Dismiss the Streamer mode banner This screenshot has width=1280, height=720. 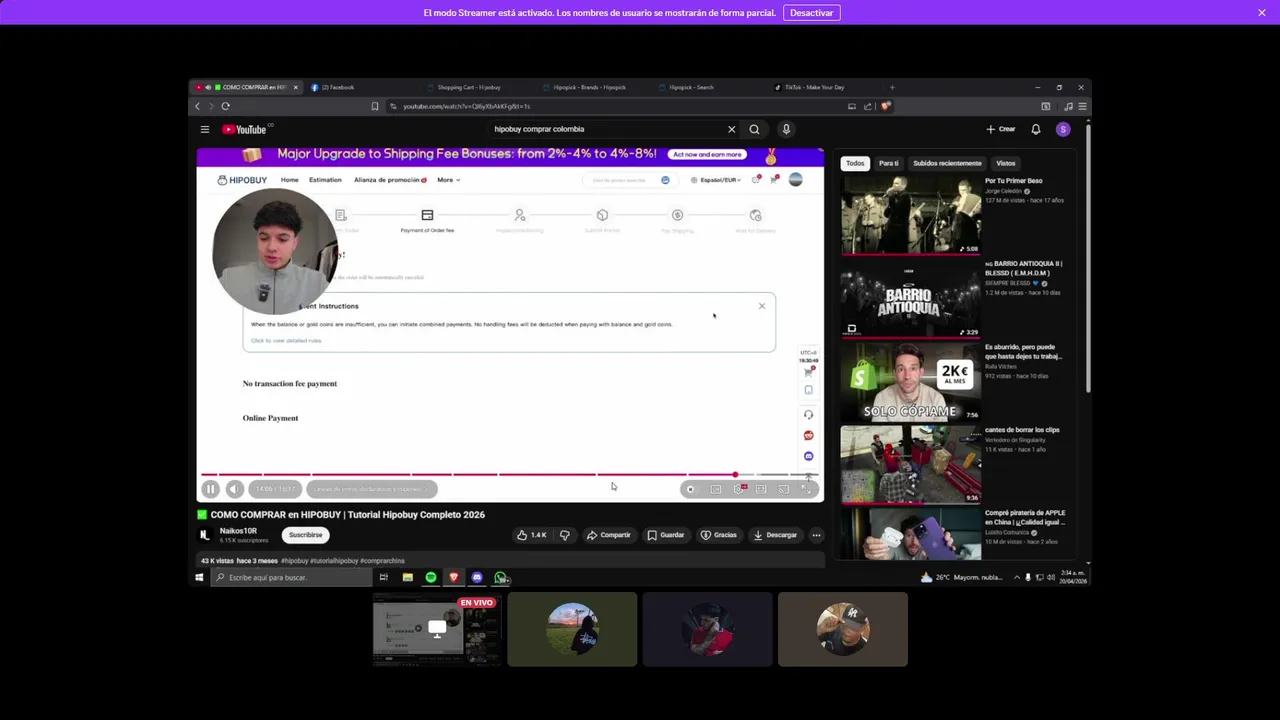click(x=1262, y=13)
